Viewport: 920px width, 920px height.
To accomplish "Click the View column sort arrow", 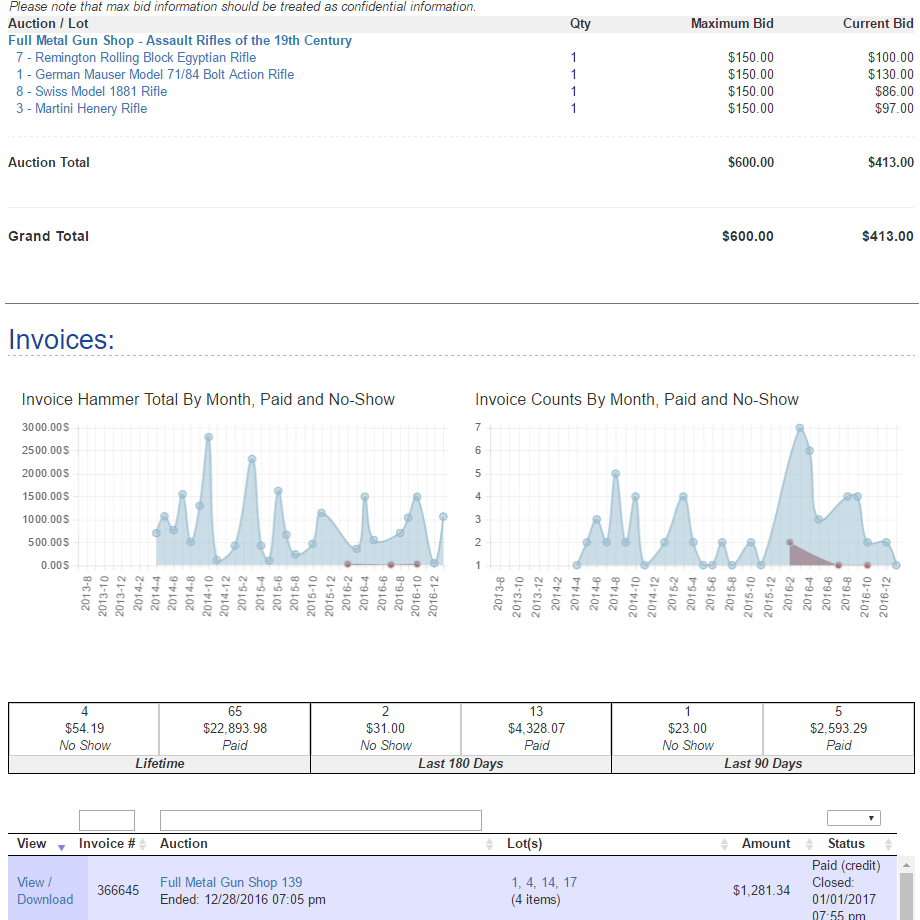I will pyautogui.click(x=62, y=847).
